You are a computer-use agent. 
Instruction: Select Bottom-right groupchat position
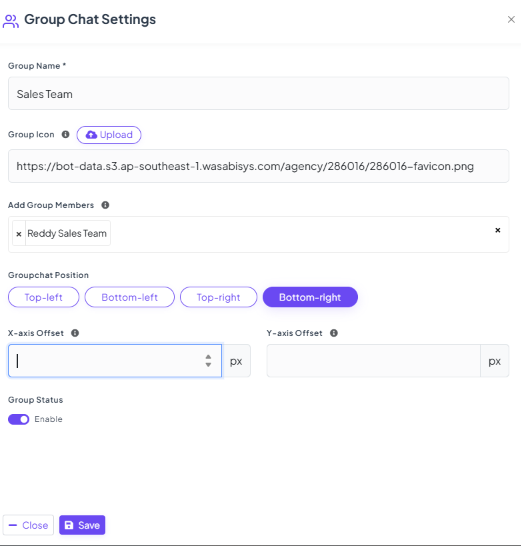[x=310, y=297]
